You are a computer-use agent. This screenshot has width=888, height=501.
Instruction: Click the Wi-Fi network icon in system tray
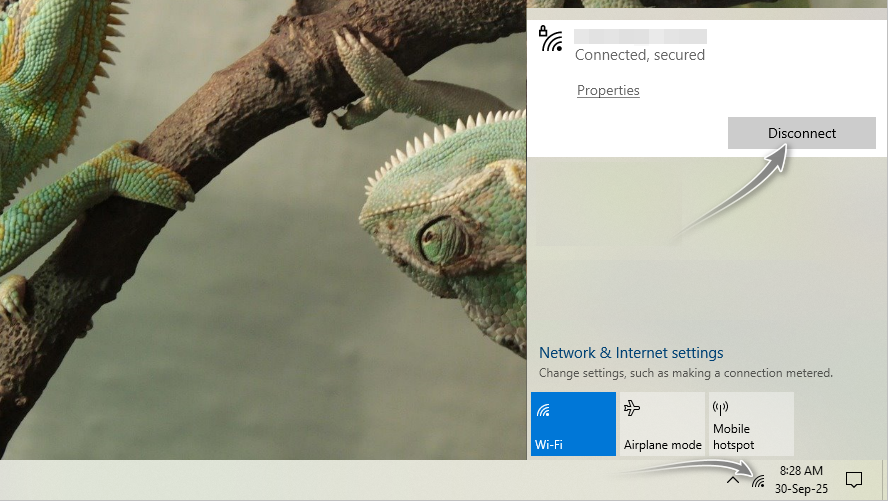[x=758, y=480]
